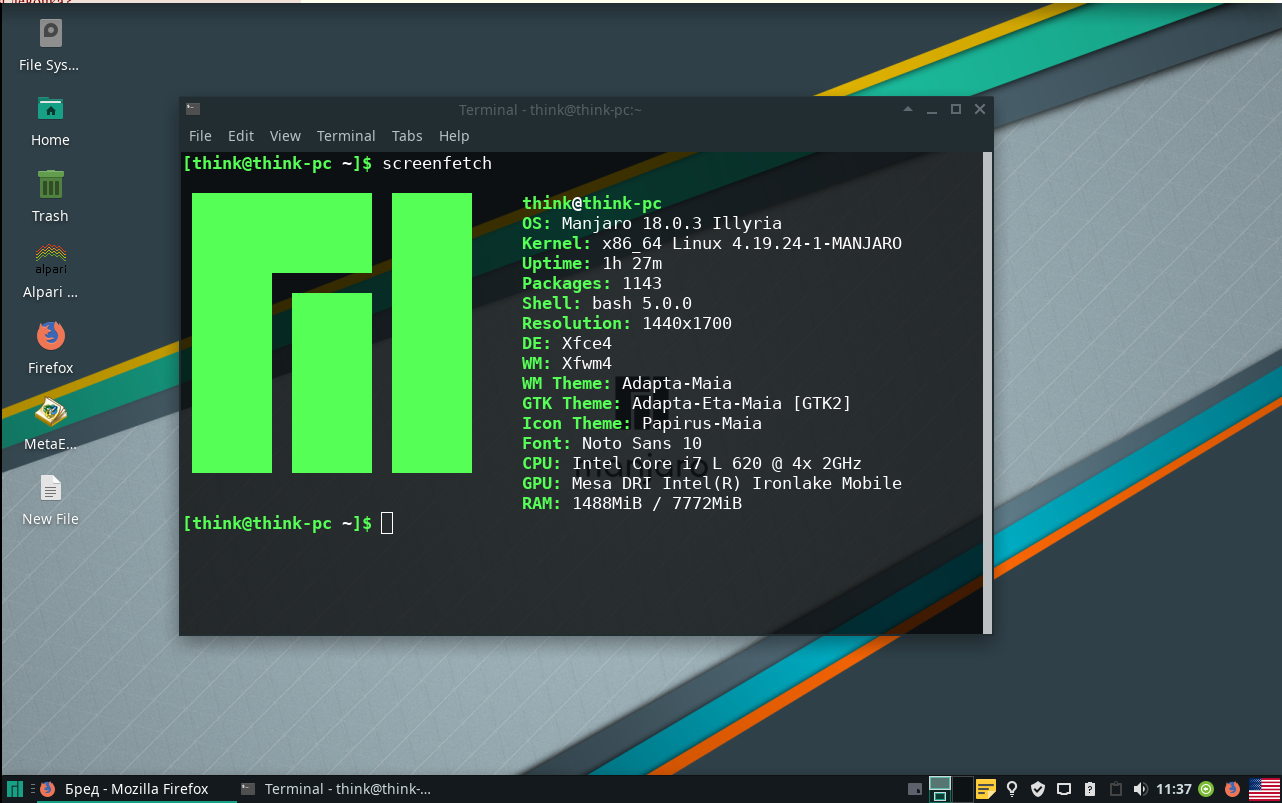
Task: Open the Help menu in Terminal
Action: (454, 136)
